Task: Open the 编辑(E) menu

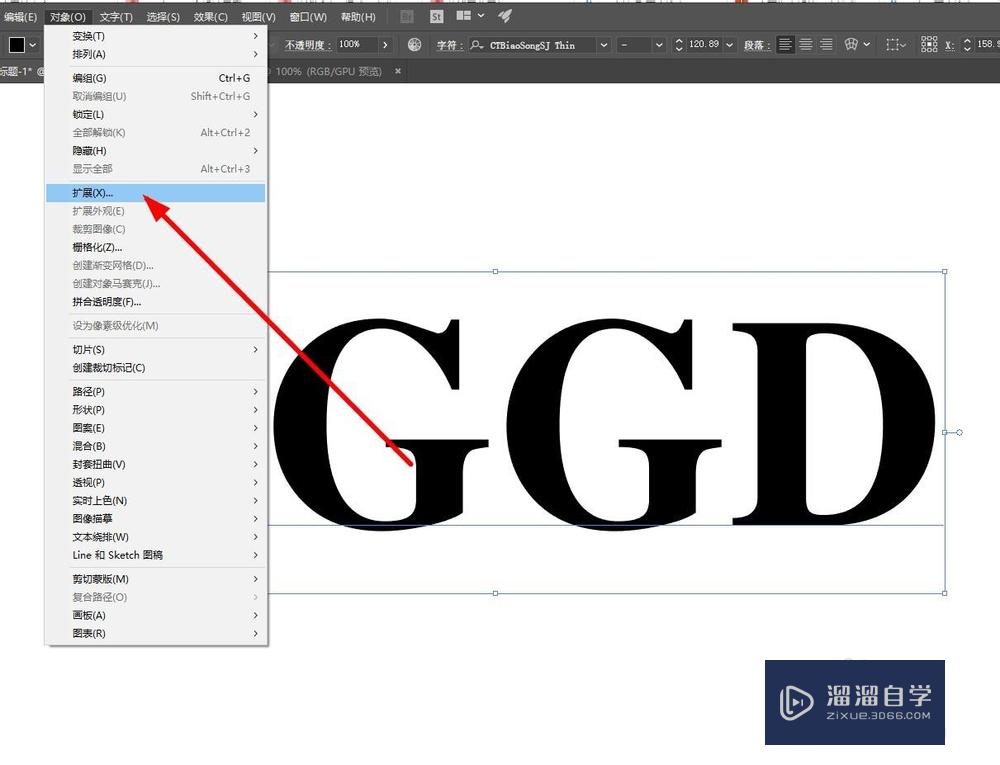Action: coord(20,17)
